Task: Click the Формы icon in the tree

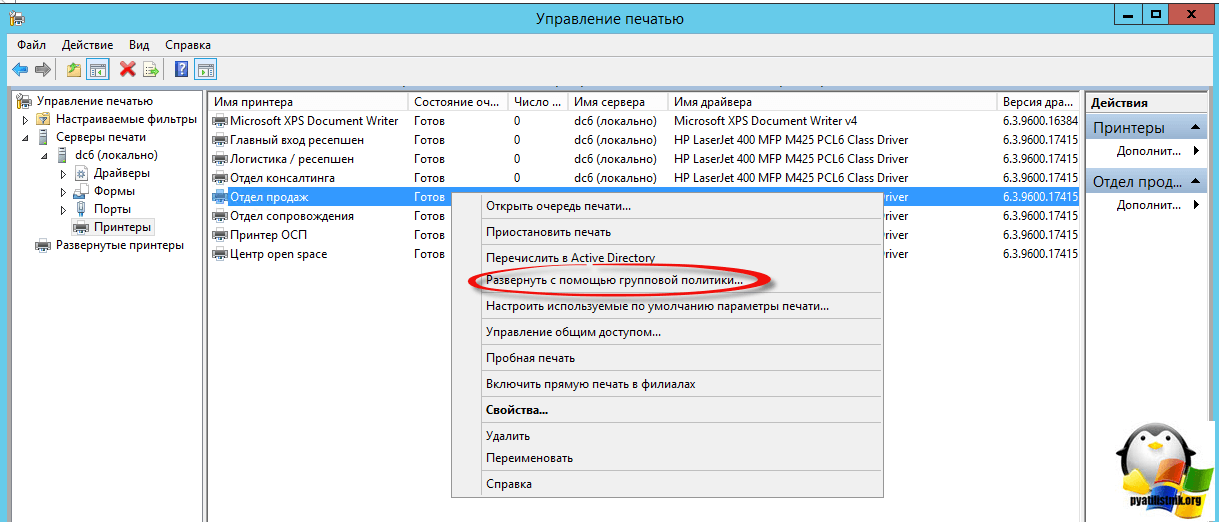Action: click(x=82, y=191)
